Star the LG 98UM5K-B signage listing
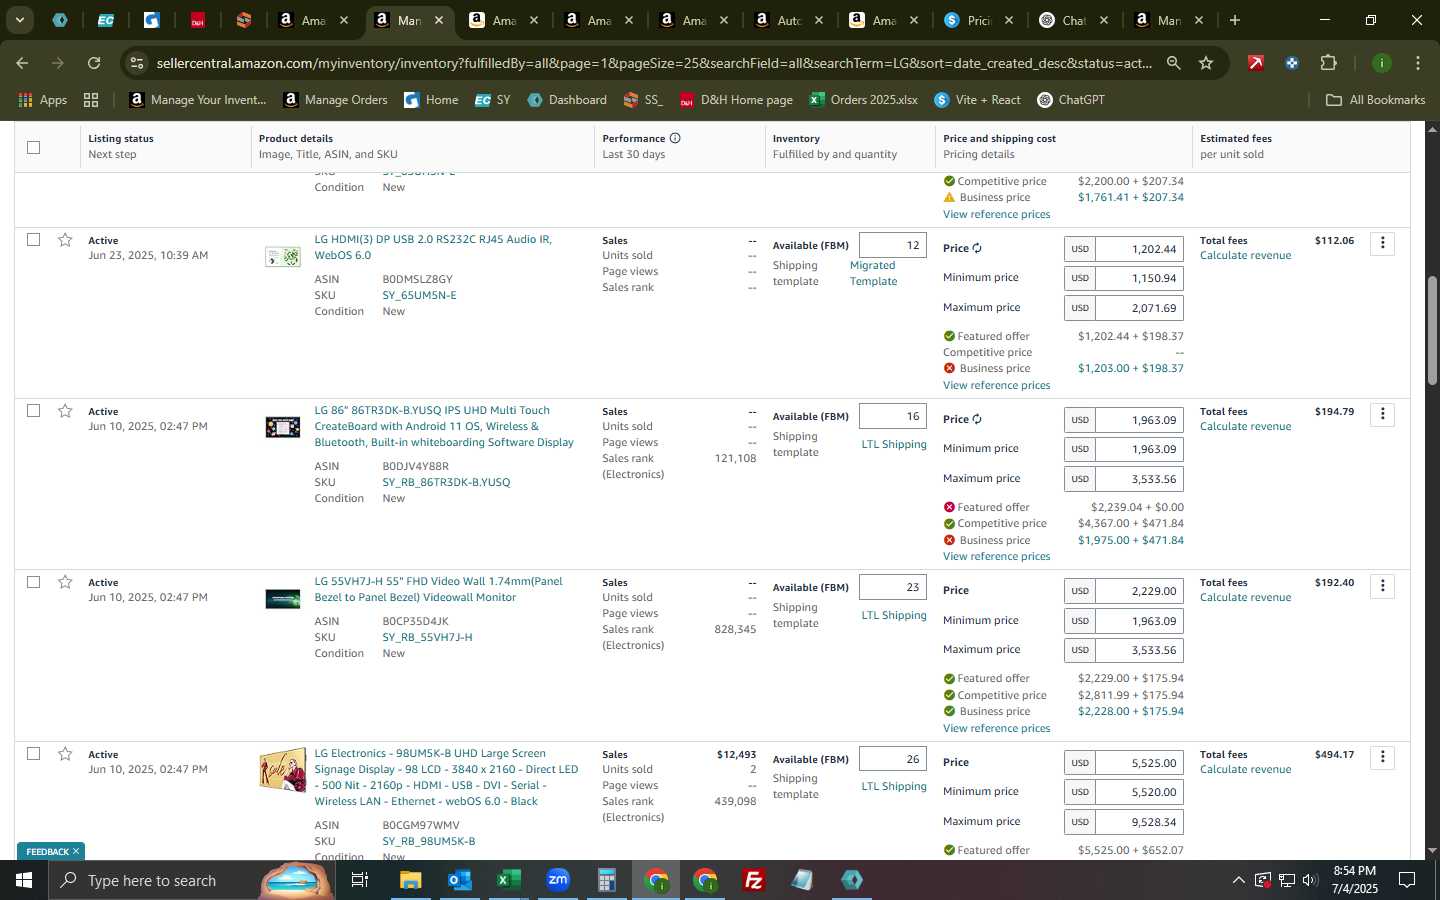The height and width of the screenshot is (900, 1440). click(65, 754)
